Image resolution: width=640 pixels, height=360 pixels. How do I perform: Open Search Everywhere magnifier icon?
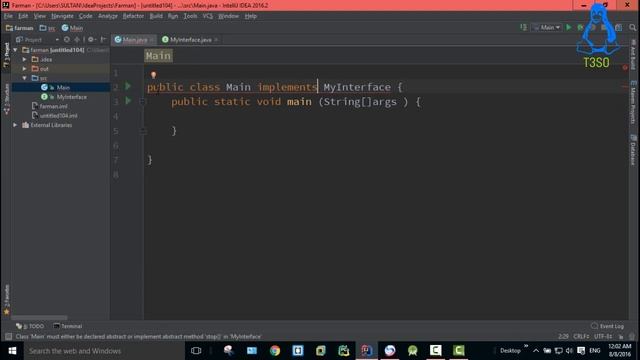(x=632, y=27)
